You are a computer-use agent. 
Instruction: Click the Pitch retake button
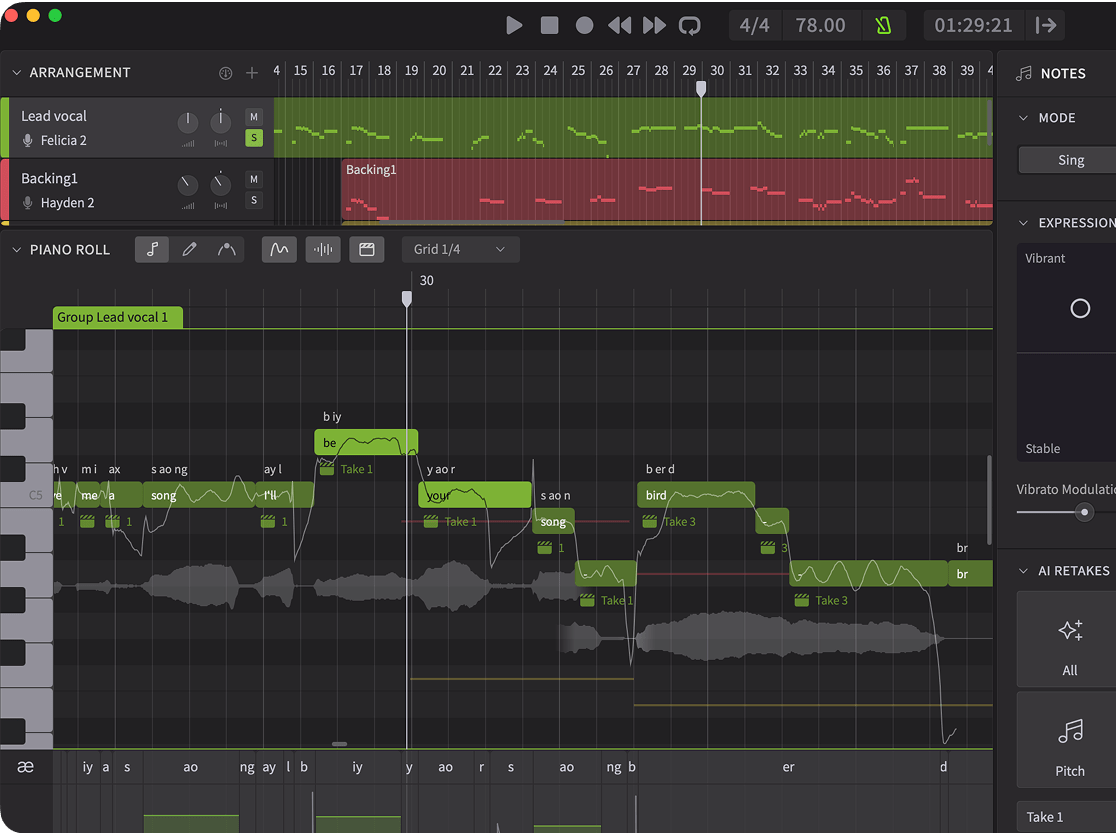1069,741
